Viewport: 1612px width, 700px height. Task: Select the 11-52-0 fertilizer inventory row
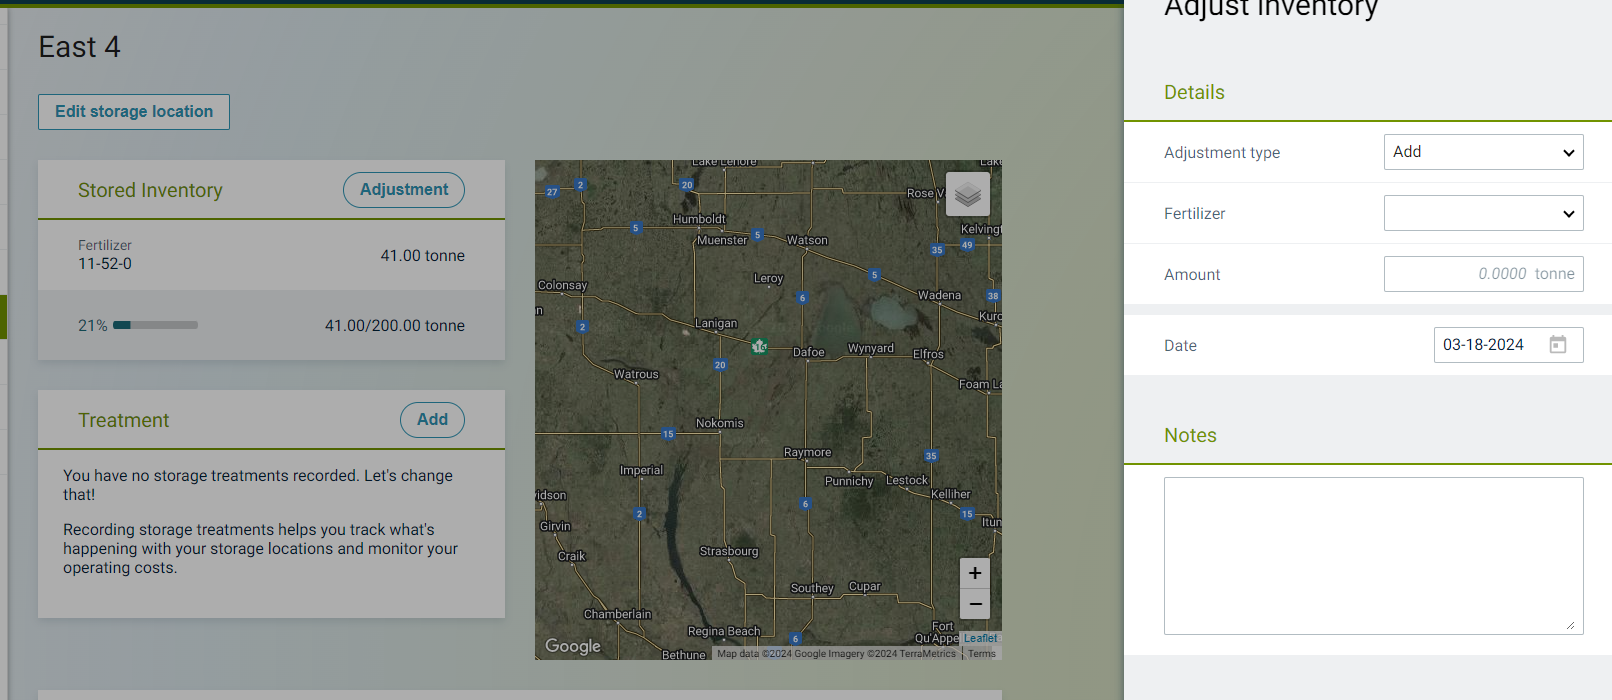[x=271, y=255]
